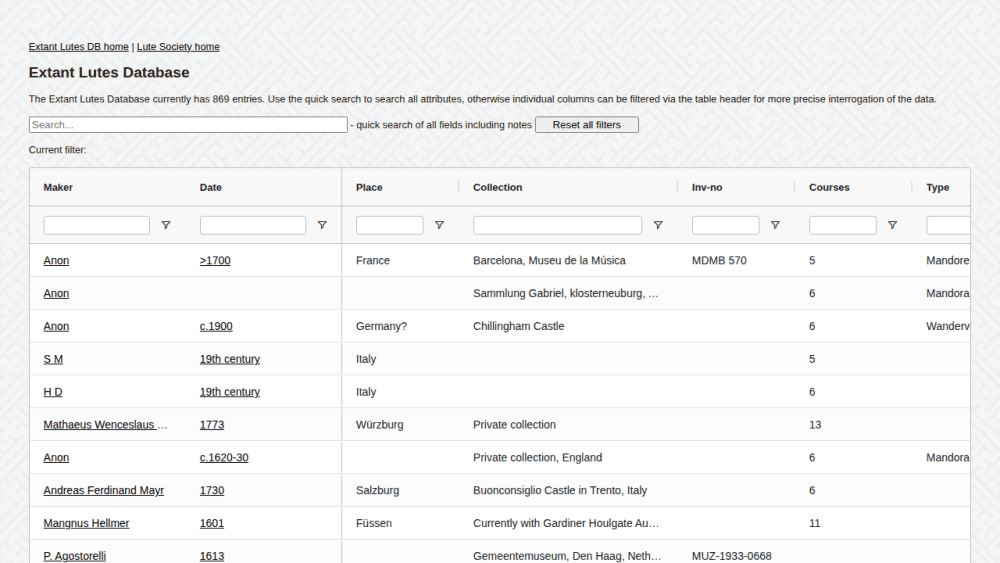Image resolution: width=1000 pixels, height=563 pixels.
Task: Open the Collection column filter icon
Action: [x=658, y=225]
